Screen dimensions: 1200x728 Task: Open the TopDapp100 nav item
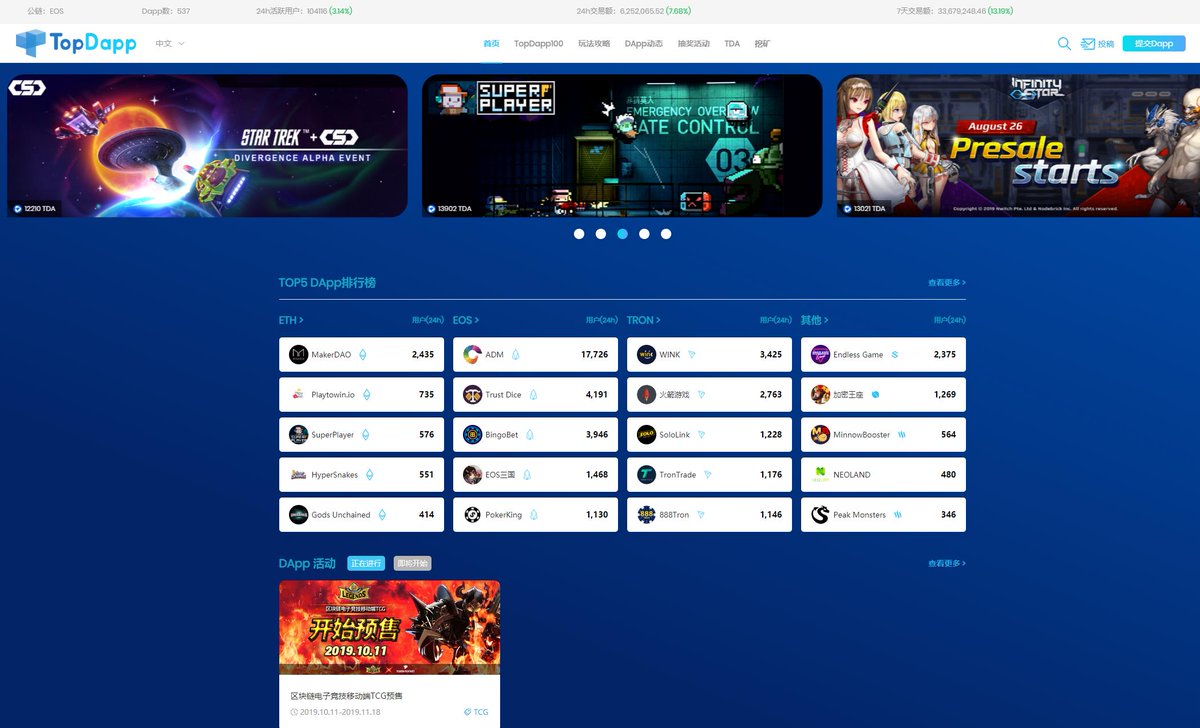click(x=539, y=44)
